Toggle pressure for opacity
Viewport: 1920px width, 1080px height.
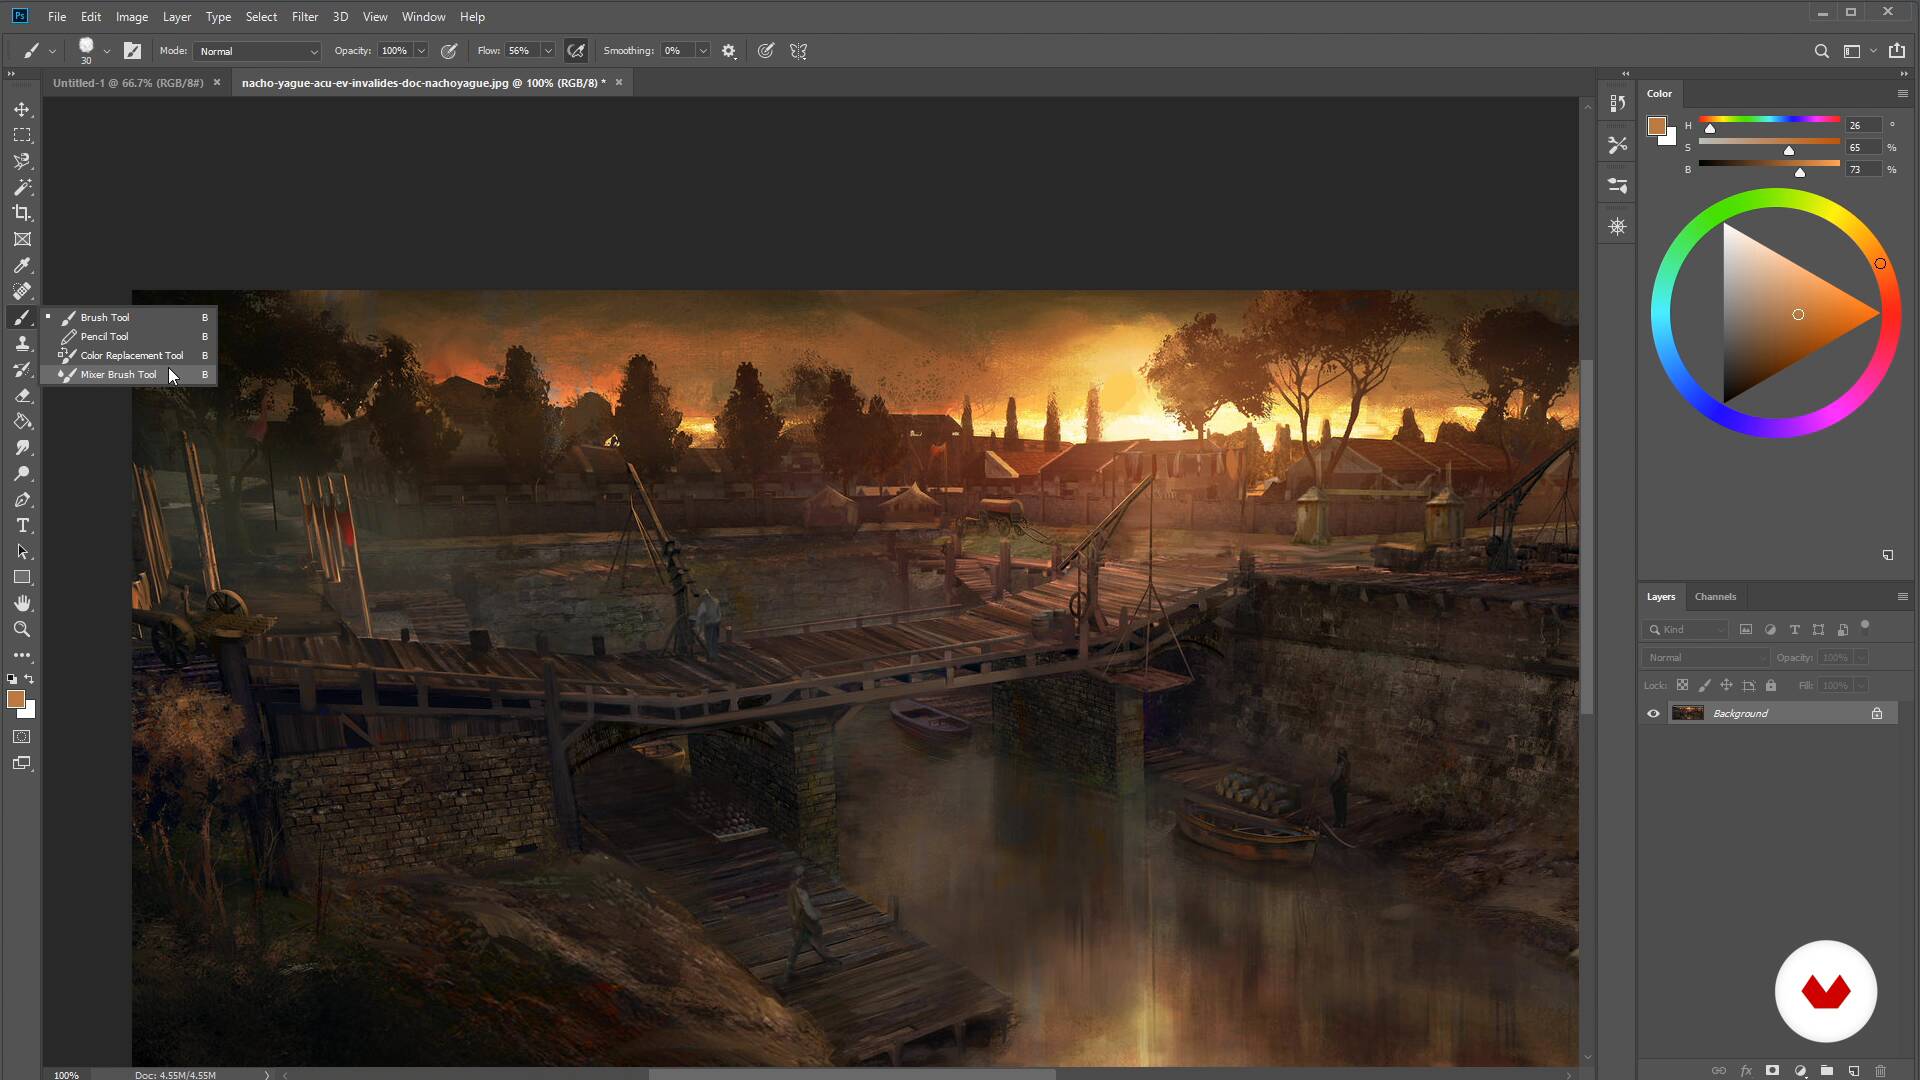pyautogui.click(x=449, y=51)
